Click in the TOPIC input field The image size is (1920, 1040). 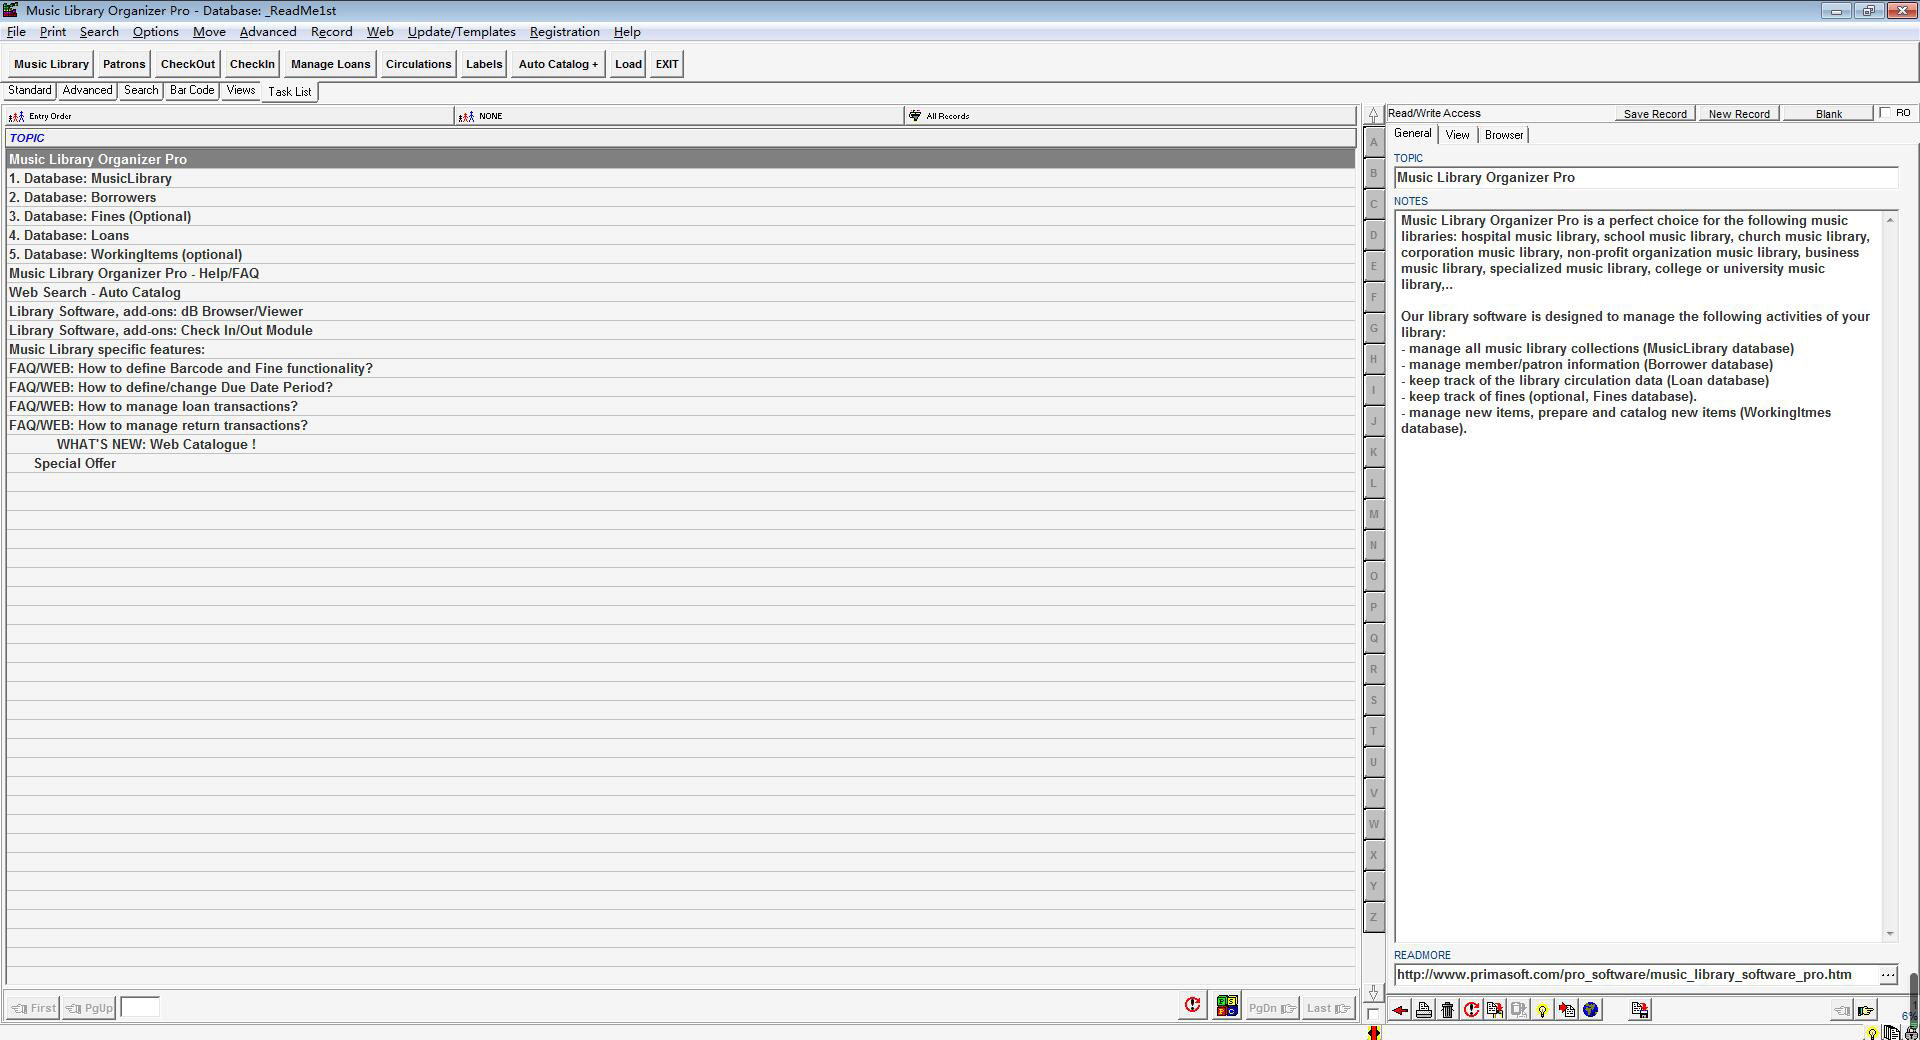pos(1646,178)
